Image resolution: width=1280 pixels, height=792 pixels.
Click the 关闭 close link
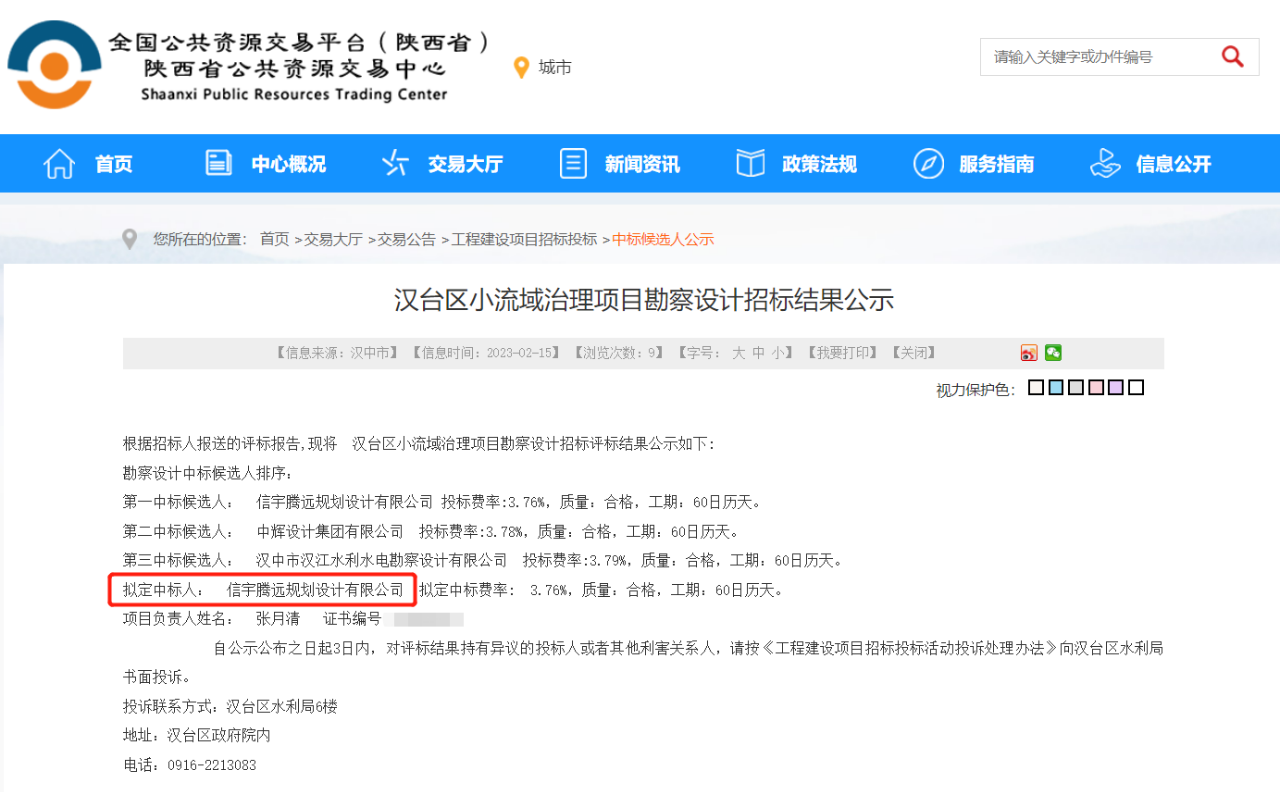coord(911,352)
